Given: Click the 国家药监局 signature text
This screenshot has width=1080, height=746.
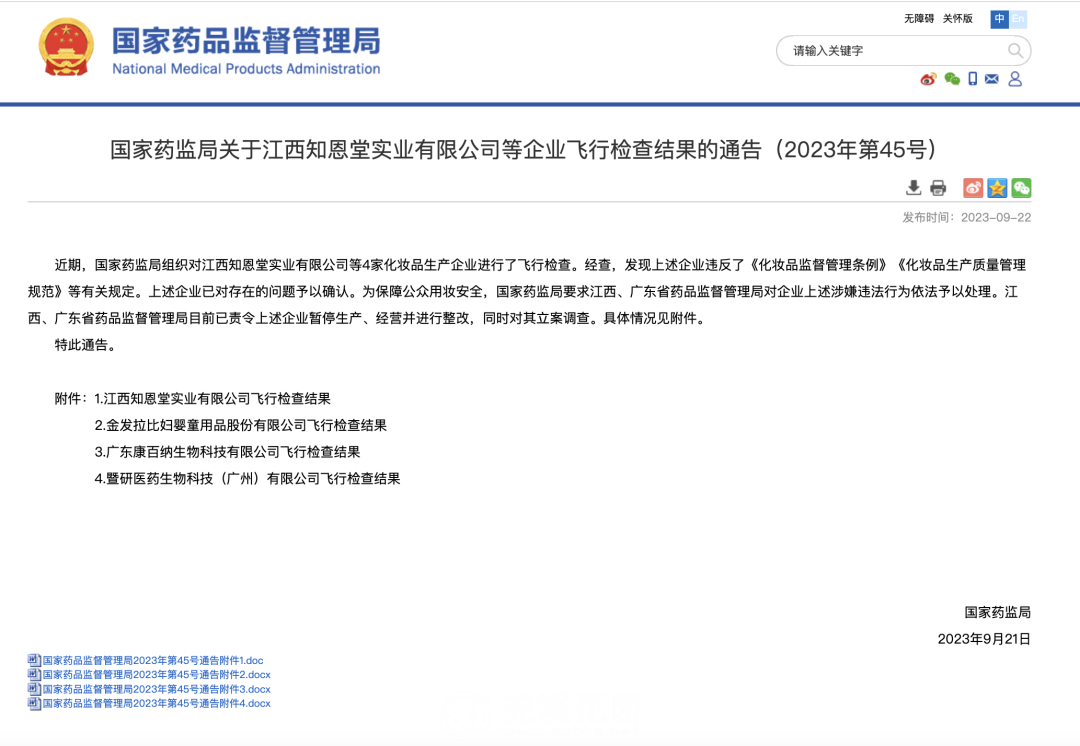Looking at the screenshot, I should tap(997, 612).
